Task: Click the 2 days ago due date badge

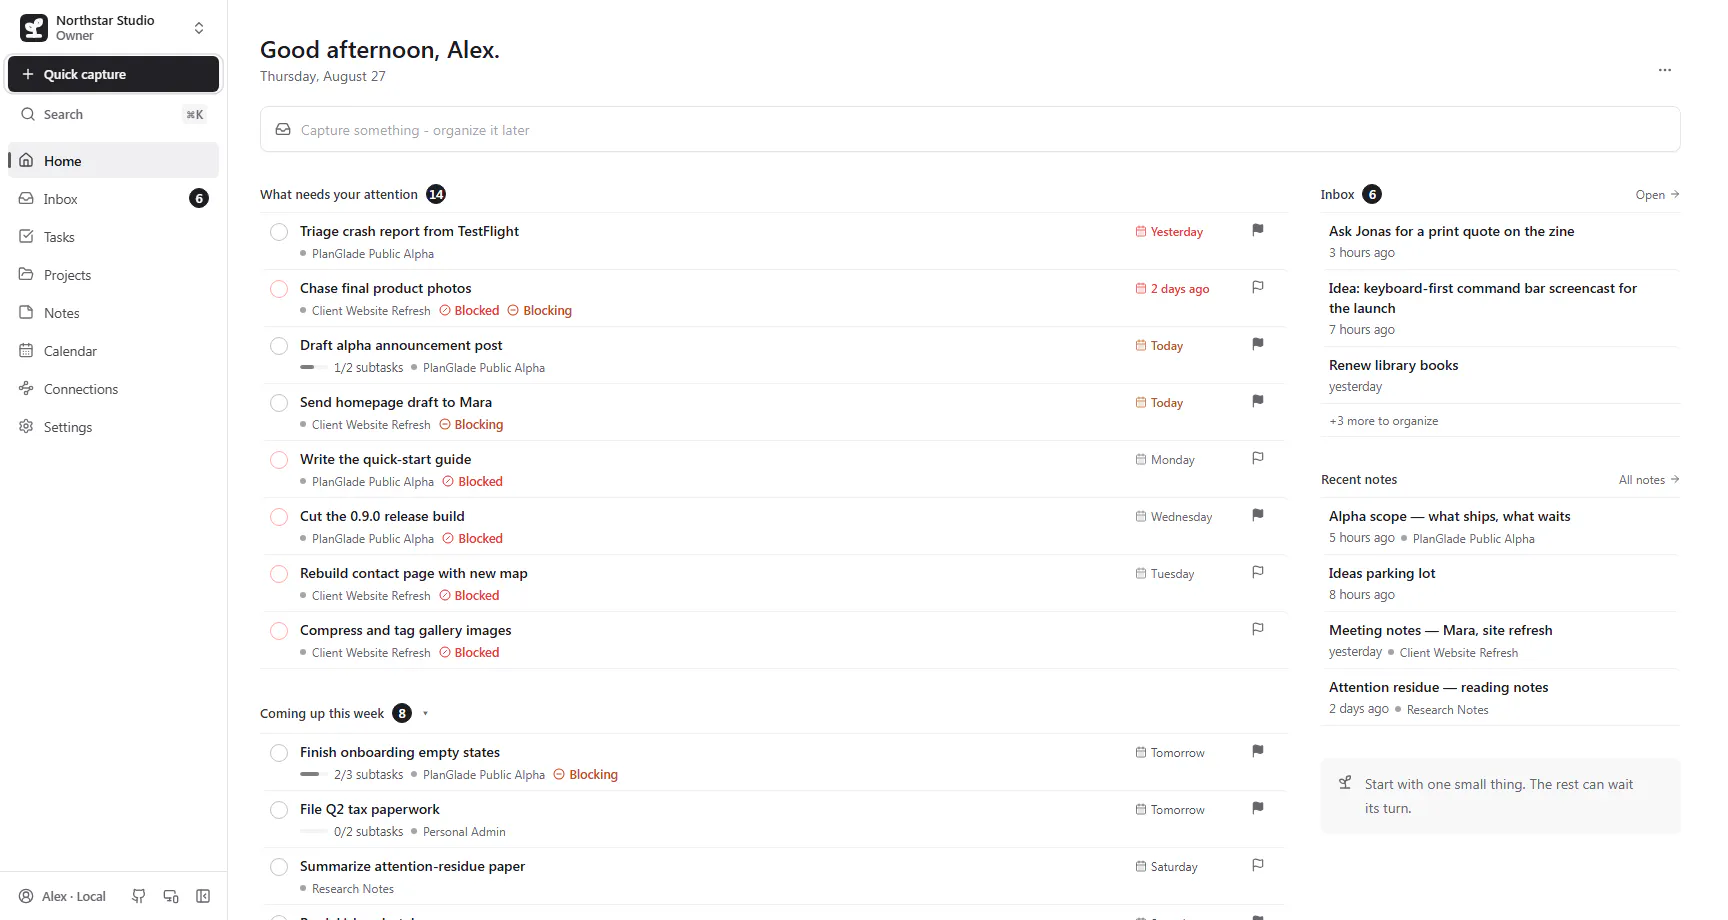Action: pyautogui.click(x=1172, y=289)
